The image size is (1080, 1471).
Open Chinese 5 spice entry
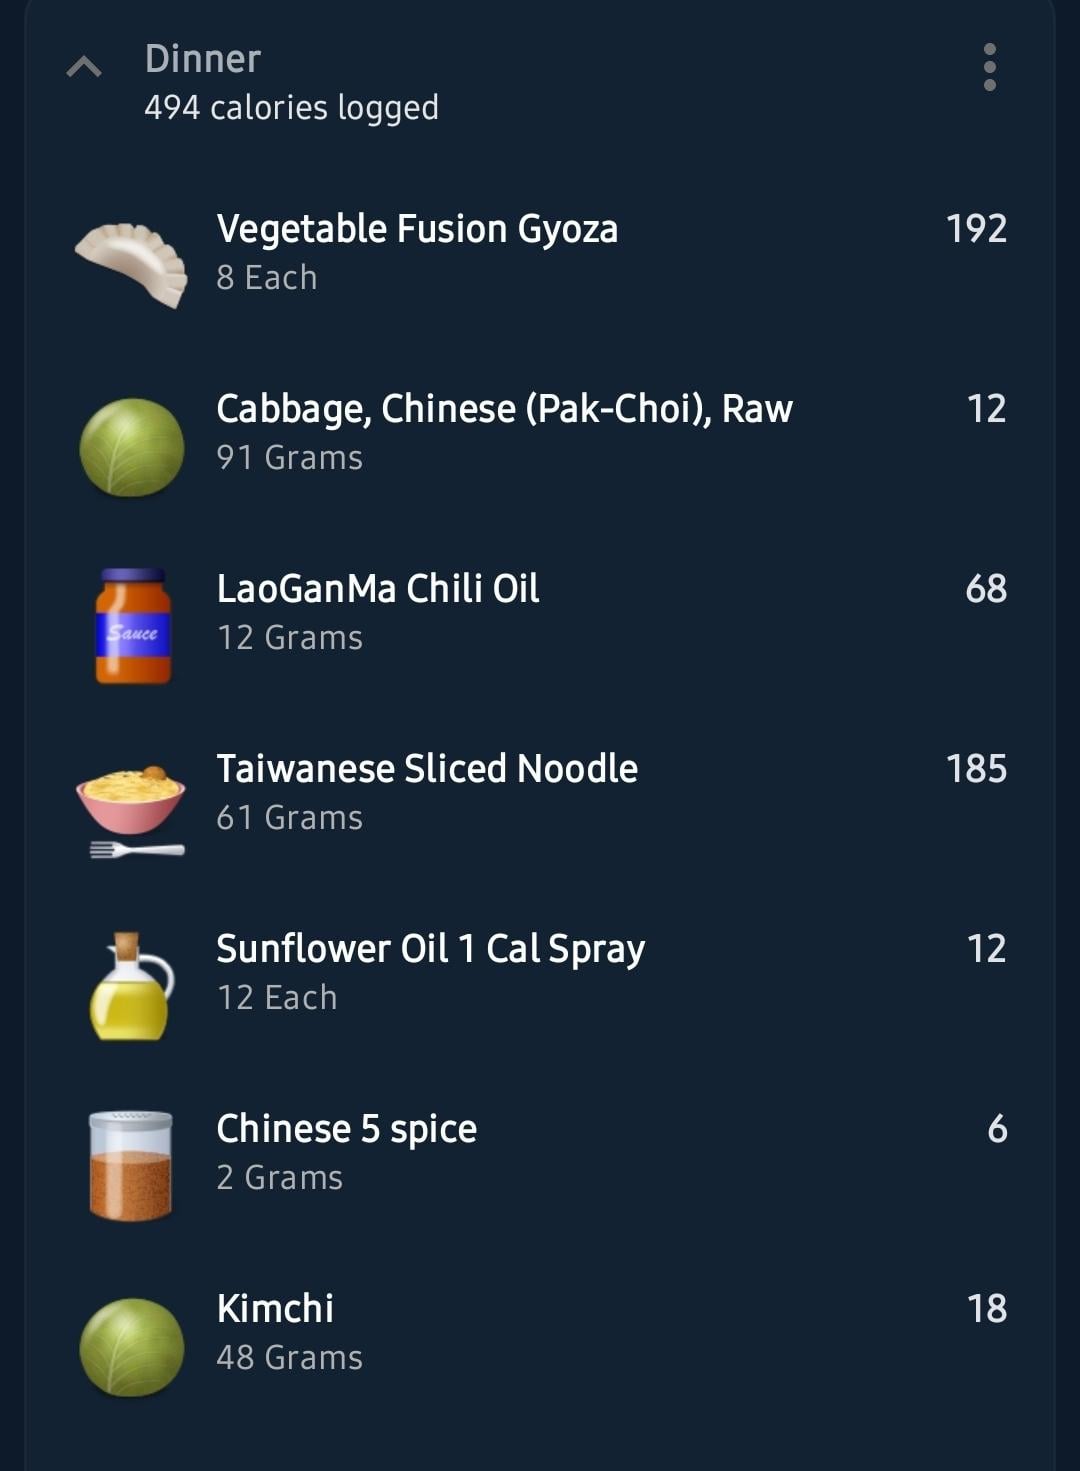[540, 1152]
